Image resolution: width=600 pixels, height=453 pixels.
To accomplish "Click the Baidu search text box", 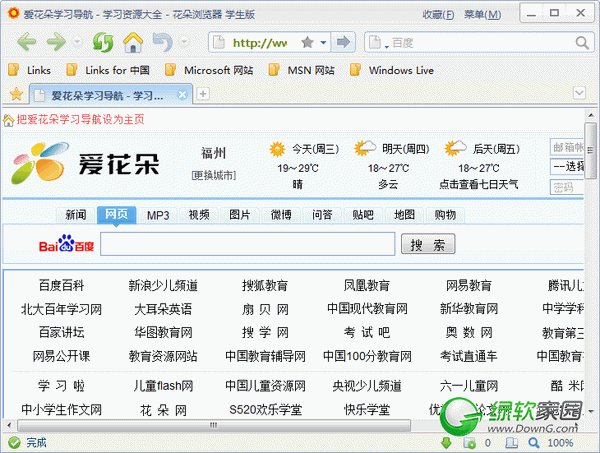I will pyautogui.click(x=248, y=244).
